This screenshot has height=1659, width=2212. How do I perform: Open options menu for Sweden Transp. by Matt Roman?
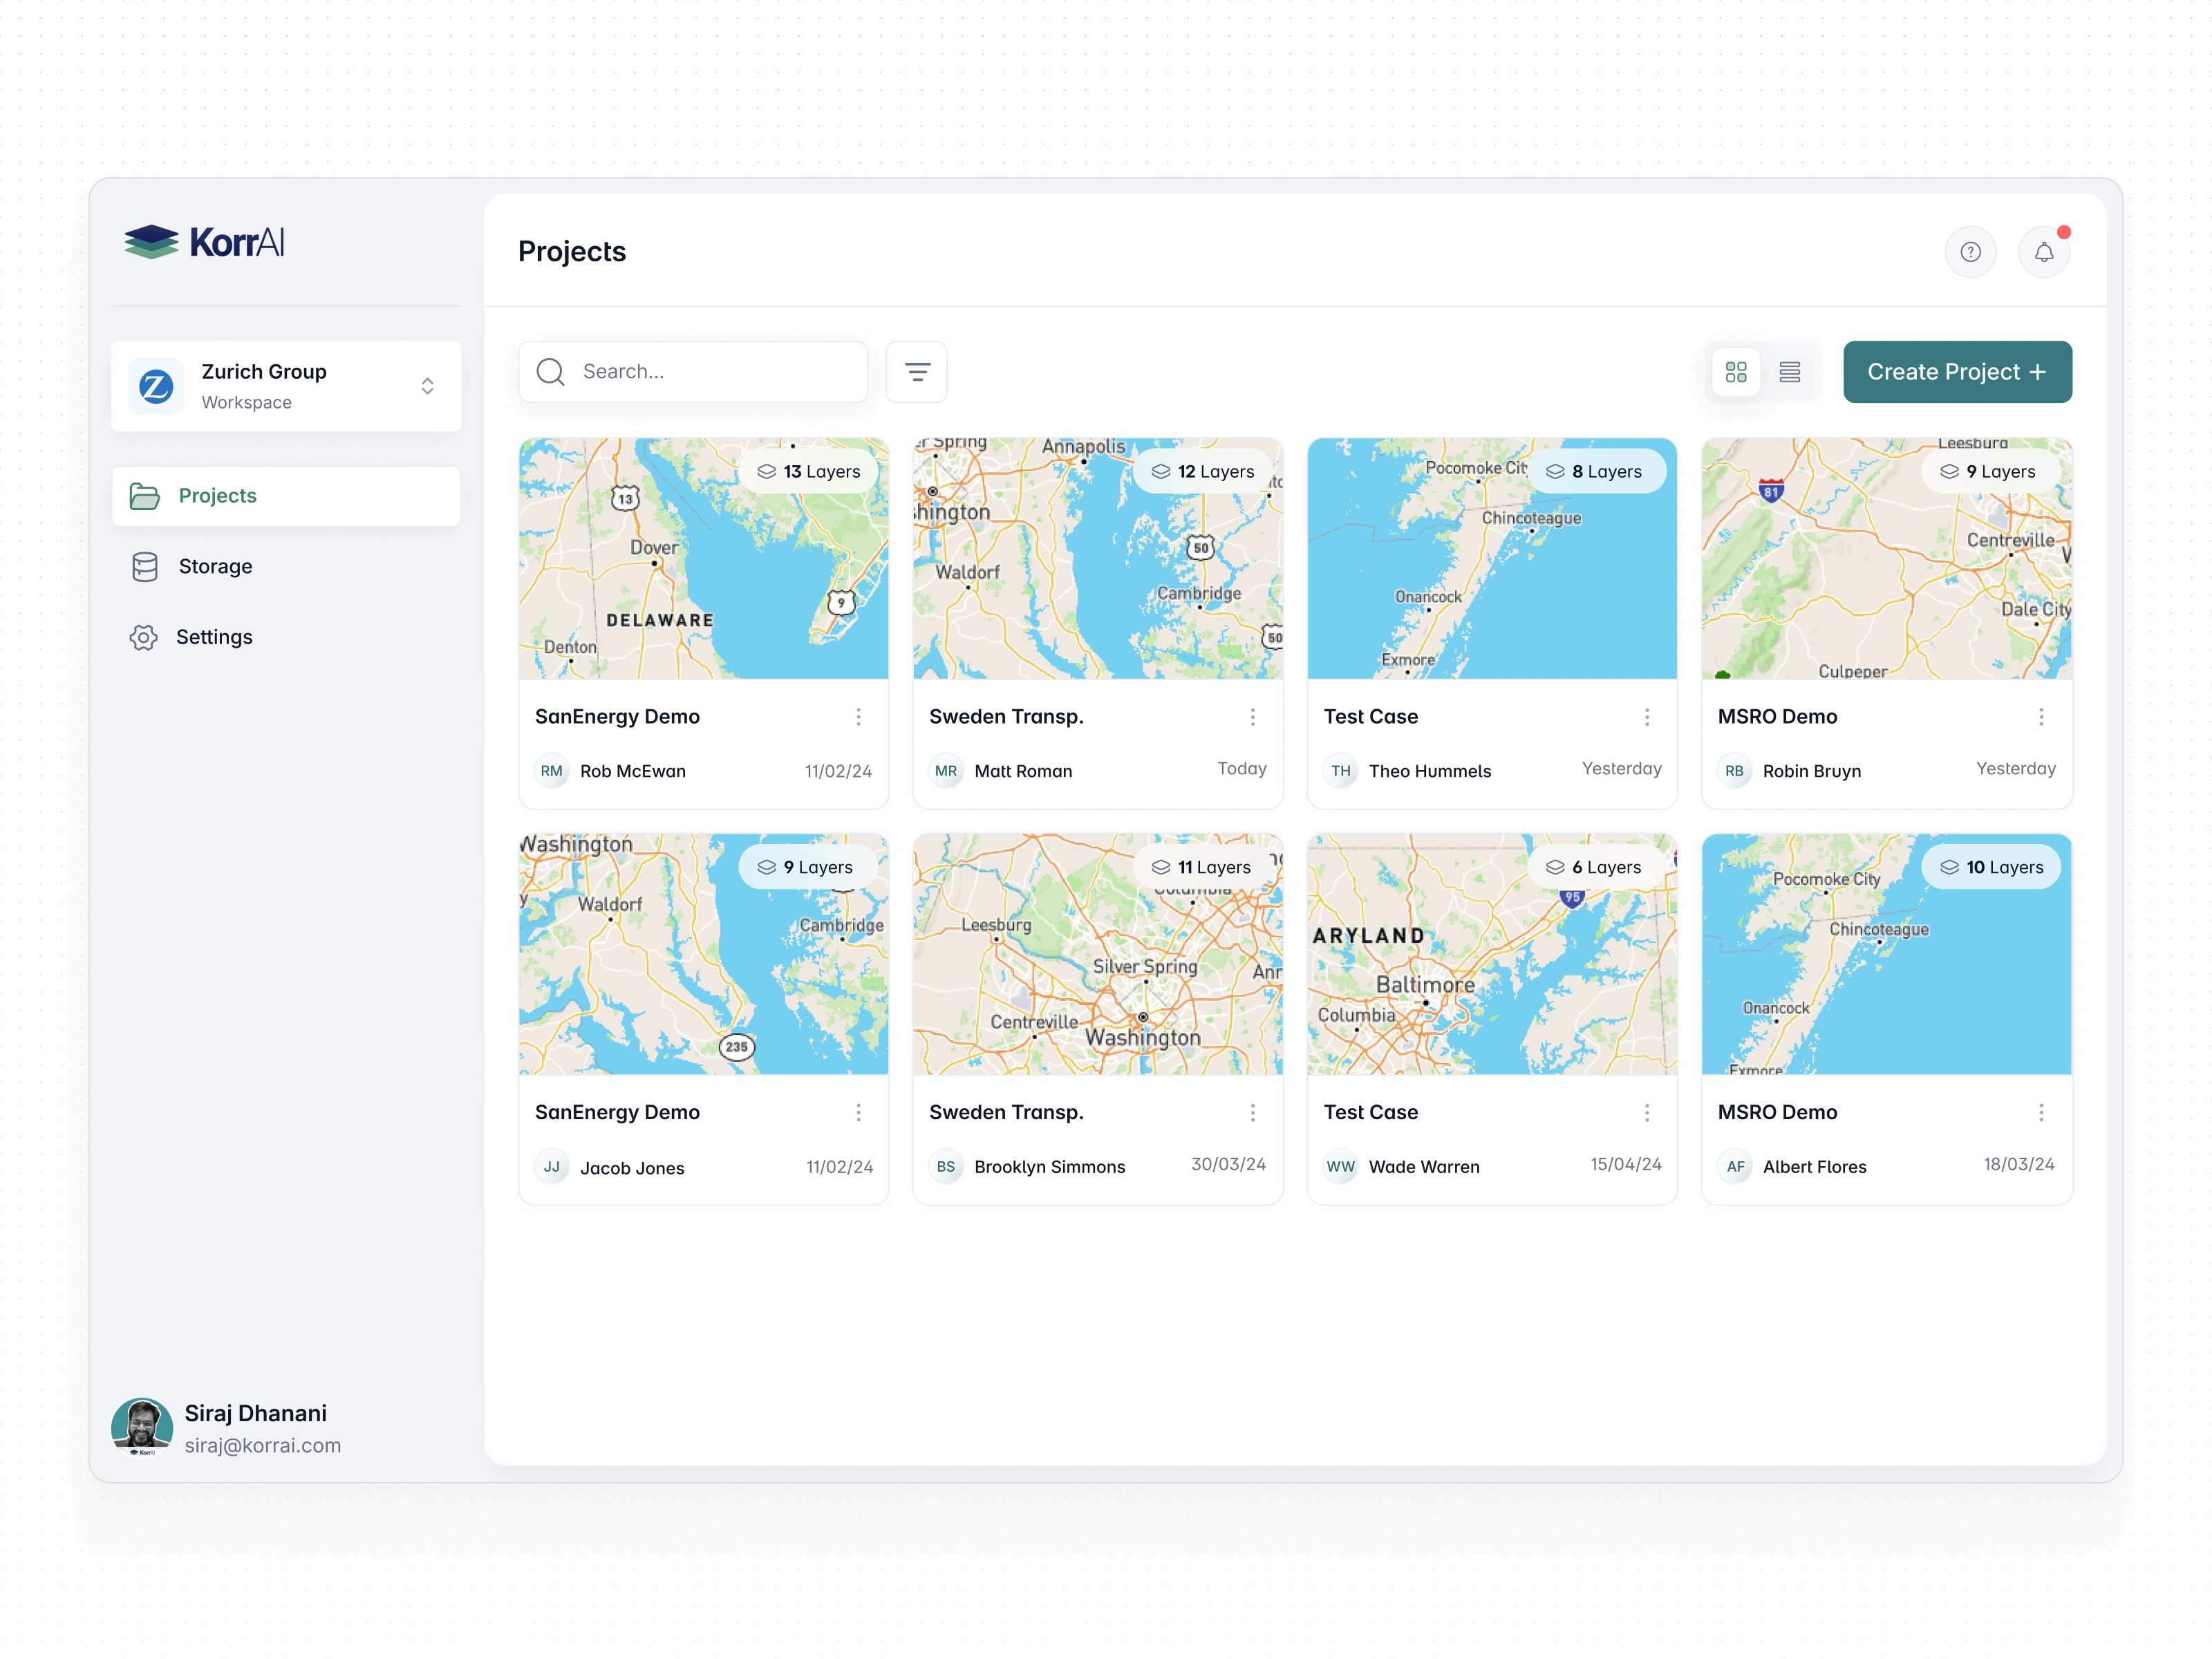(x=1252, y=717)
